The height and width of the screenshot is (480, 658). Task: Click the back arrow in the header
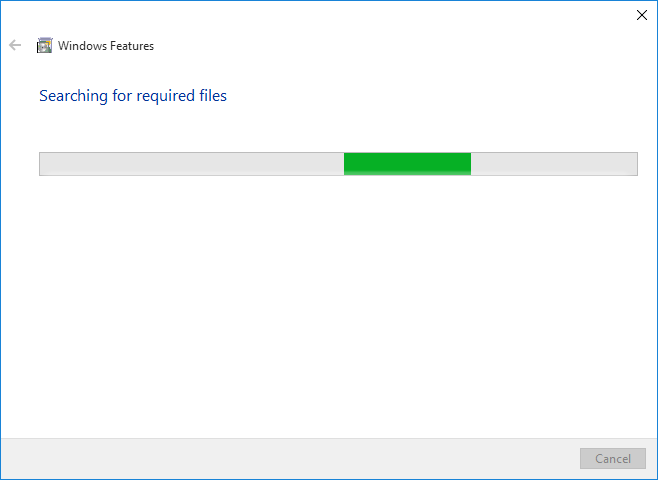click(x=15, y=45)
